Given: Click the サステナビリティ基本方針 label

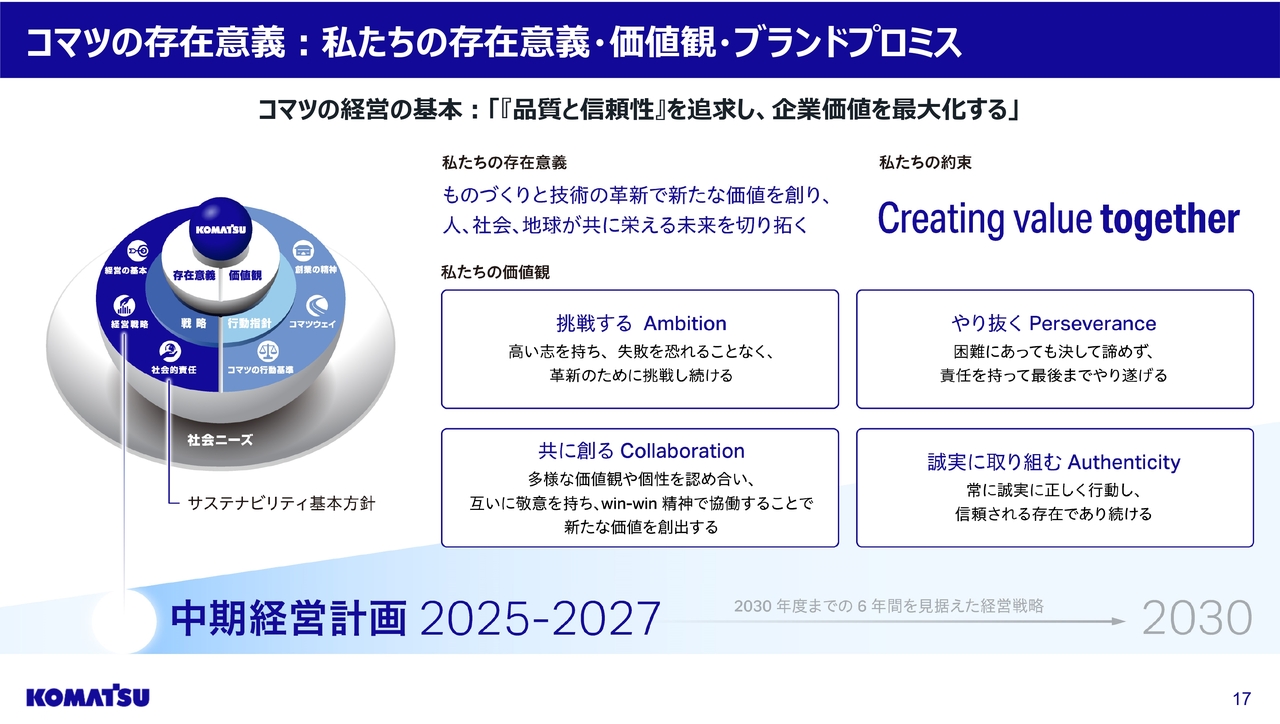Looking at the screenshot, I should [281, 504].
